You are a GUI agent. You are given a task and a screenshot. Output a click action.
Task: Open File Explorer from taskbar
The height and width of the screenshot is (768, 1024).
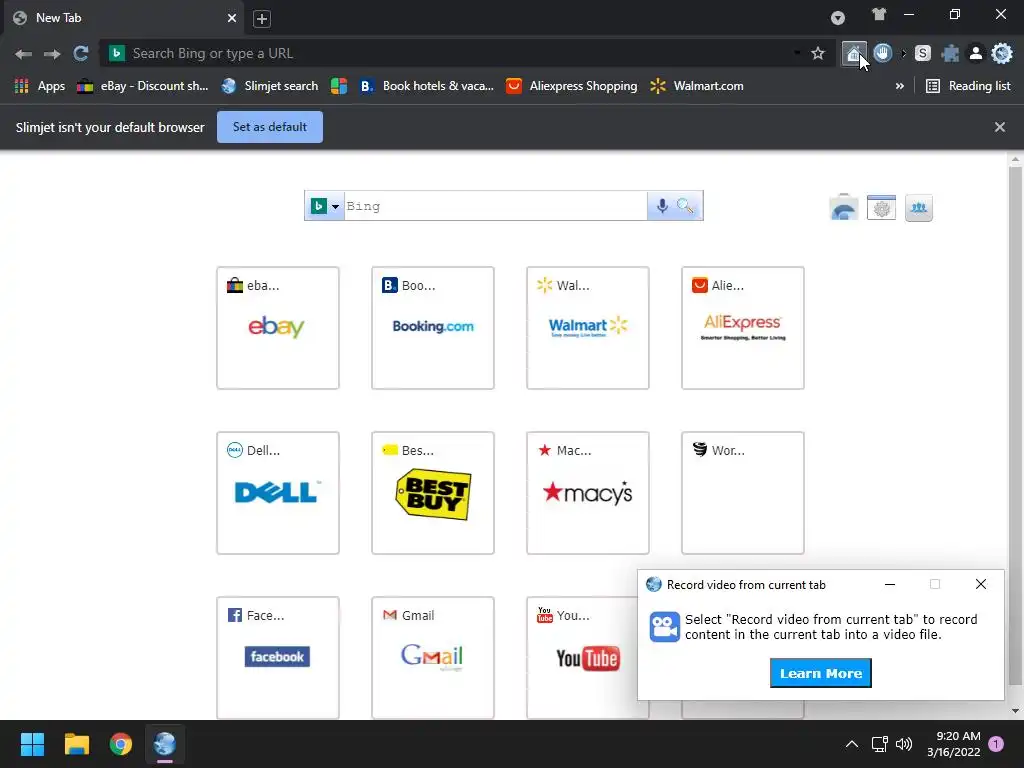(76, 744)
